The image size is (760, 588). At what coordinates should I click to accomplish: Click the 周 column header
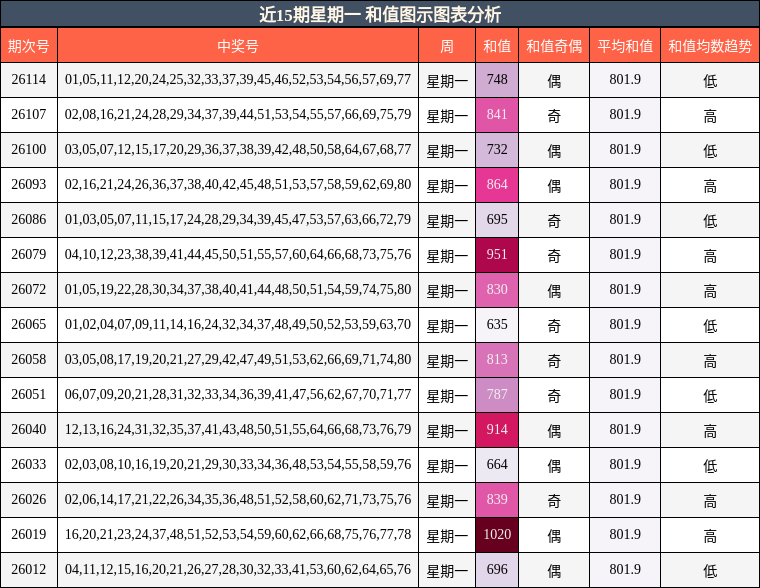point(447,46)
